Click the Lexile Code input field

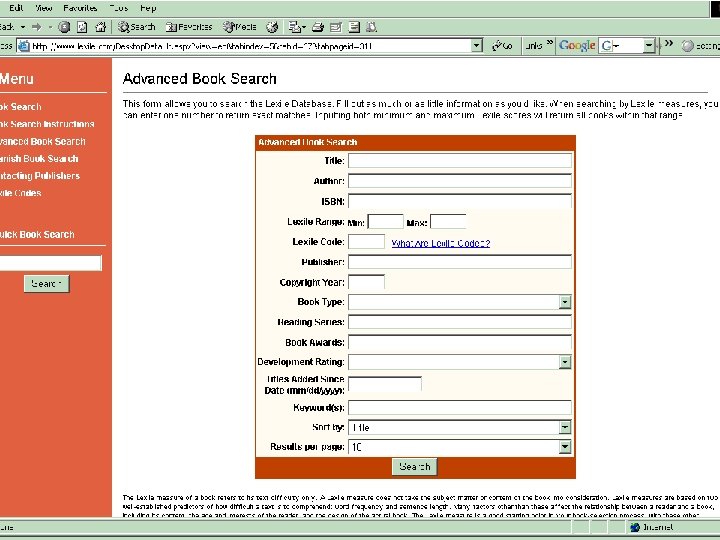click(366, 242)
